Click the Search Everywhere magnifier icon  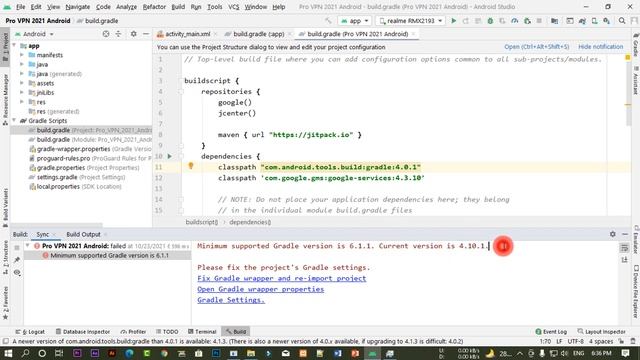622,21
